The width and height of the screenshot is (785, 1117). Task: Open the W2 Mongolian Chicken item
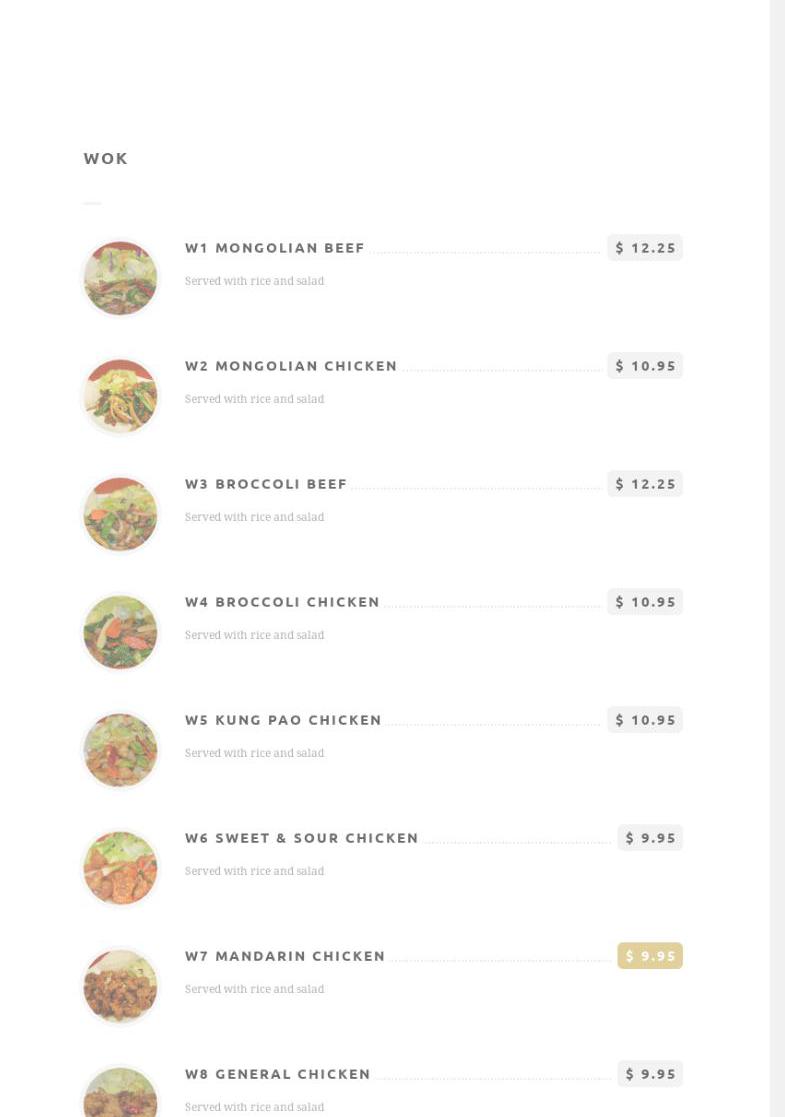(x=291, y=366)
